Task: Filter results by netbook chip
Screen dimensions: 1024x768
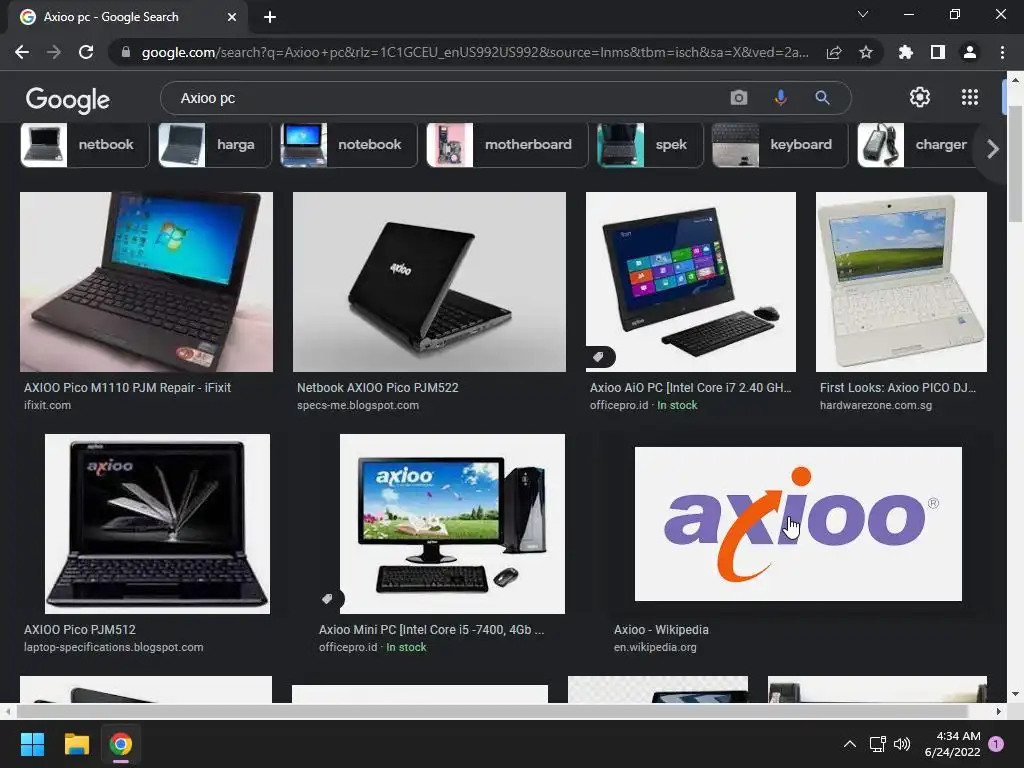Action: pos(85,144)
